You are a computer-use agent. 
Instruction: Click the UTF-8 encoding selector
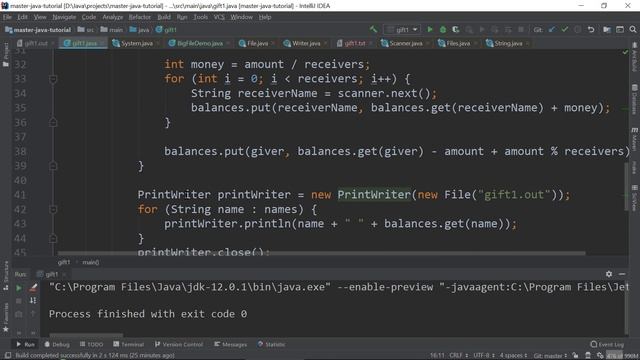(484, 356)
